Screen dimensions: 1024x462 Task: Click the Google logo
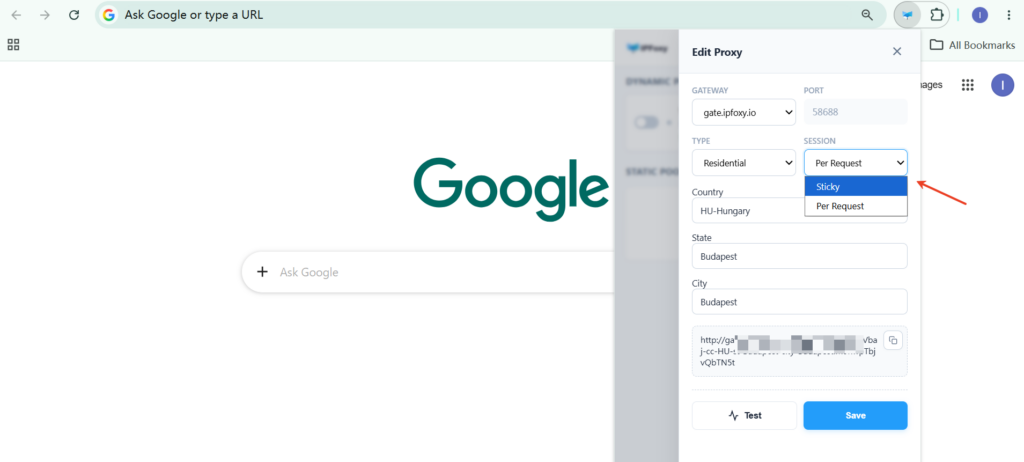[511, 190]
